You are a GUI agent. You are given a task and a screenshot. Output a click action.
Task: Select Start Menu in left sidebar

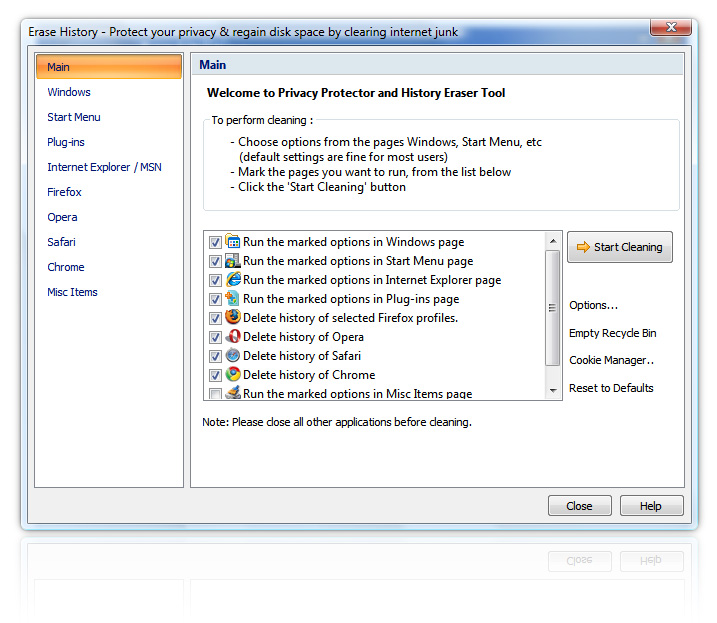(74, 117)
